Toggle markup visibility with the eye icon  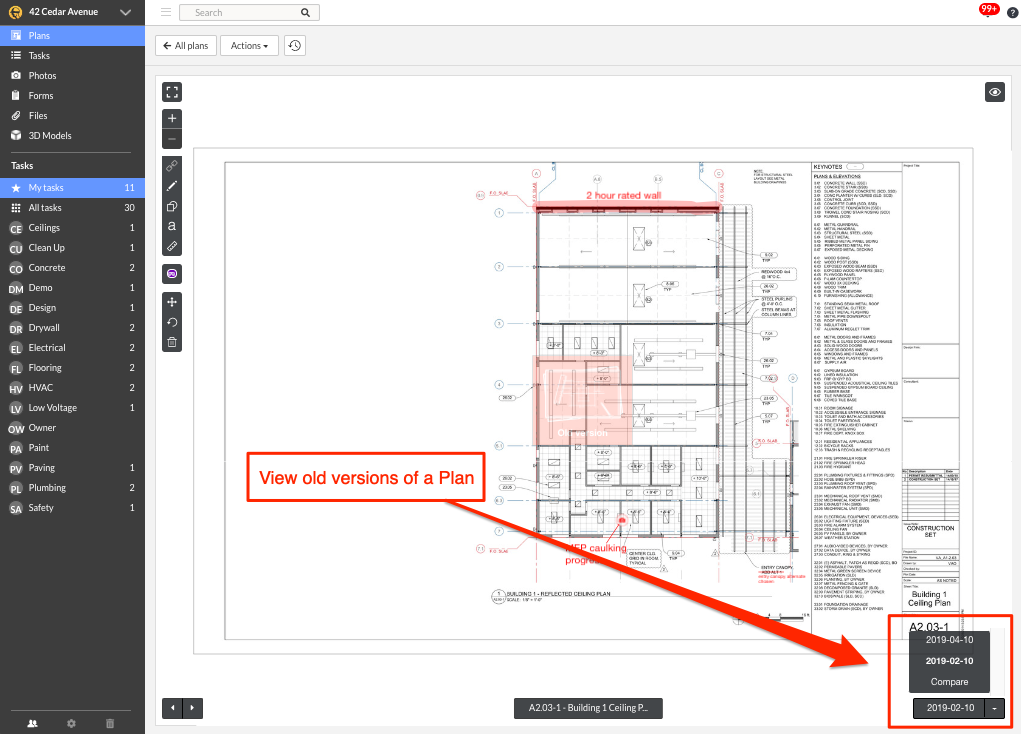994,91
